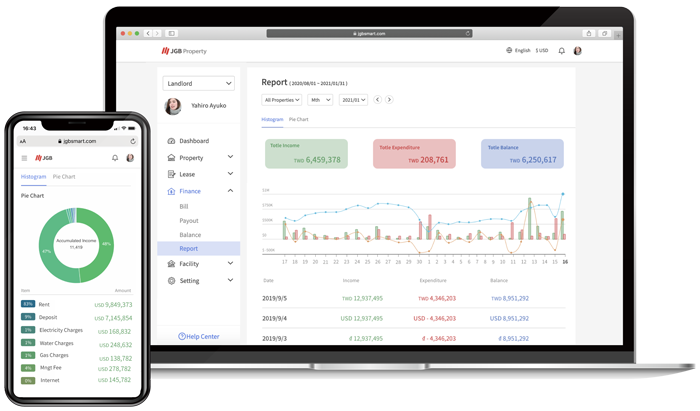Switch to the Pie Chart tab on desktop
The width and height of the screenshot is (700, 411).
299,119
